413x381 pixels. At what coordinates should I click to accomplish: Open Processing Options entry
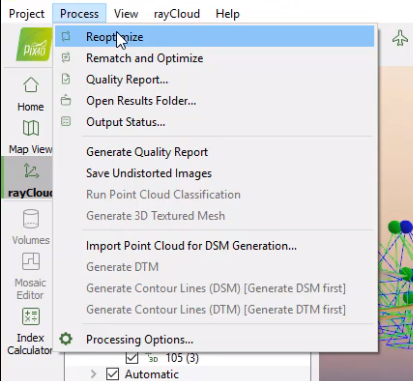click(215, 340)
